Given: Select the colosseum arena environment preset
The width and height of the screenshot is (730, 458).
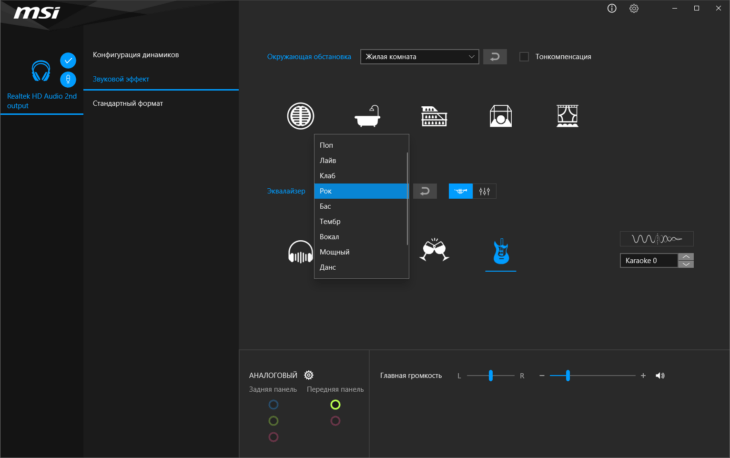Looking at the screenshot, I should (x=434, y=116).
